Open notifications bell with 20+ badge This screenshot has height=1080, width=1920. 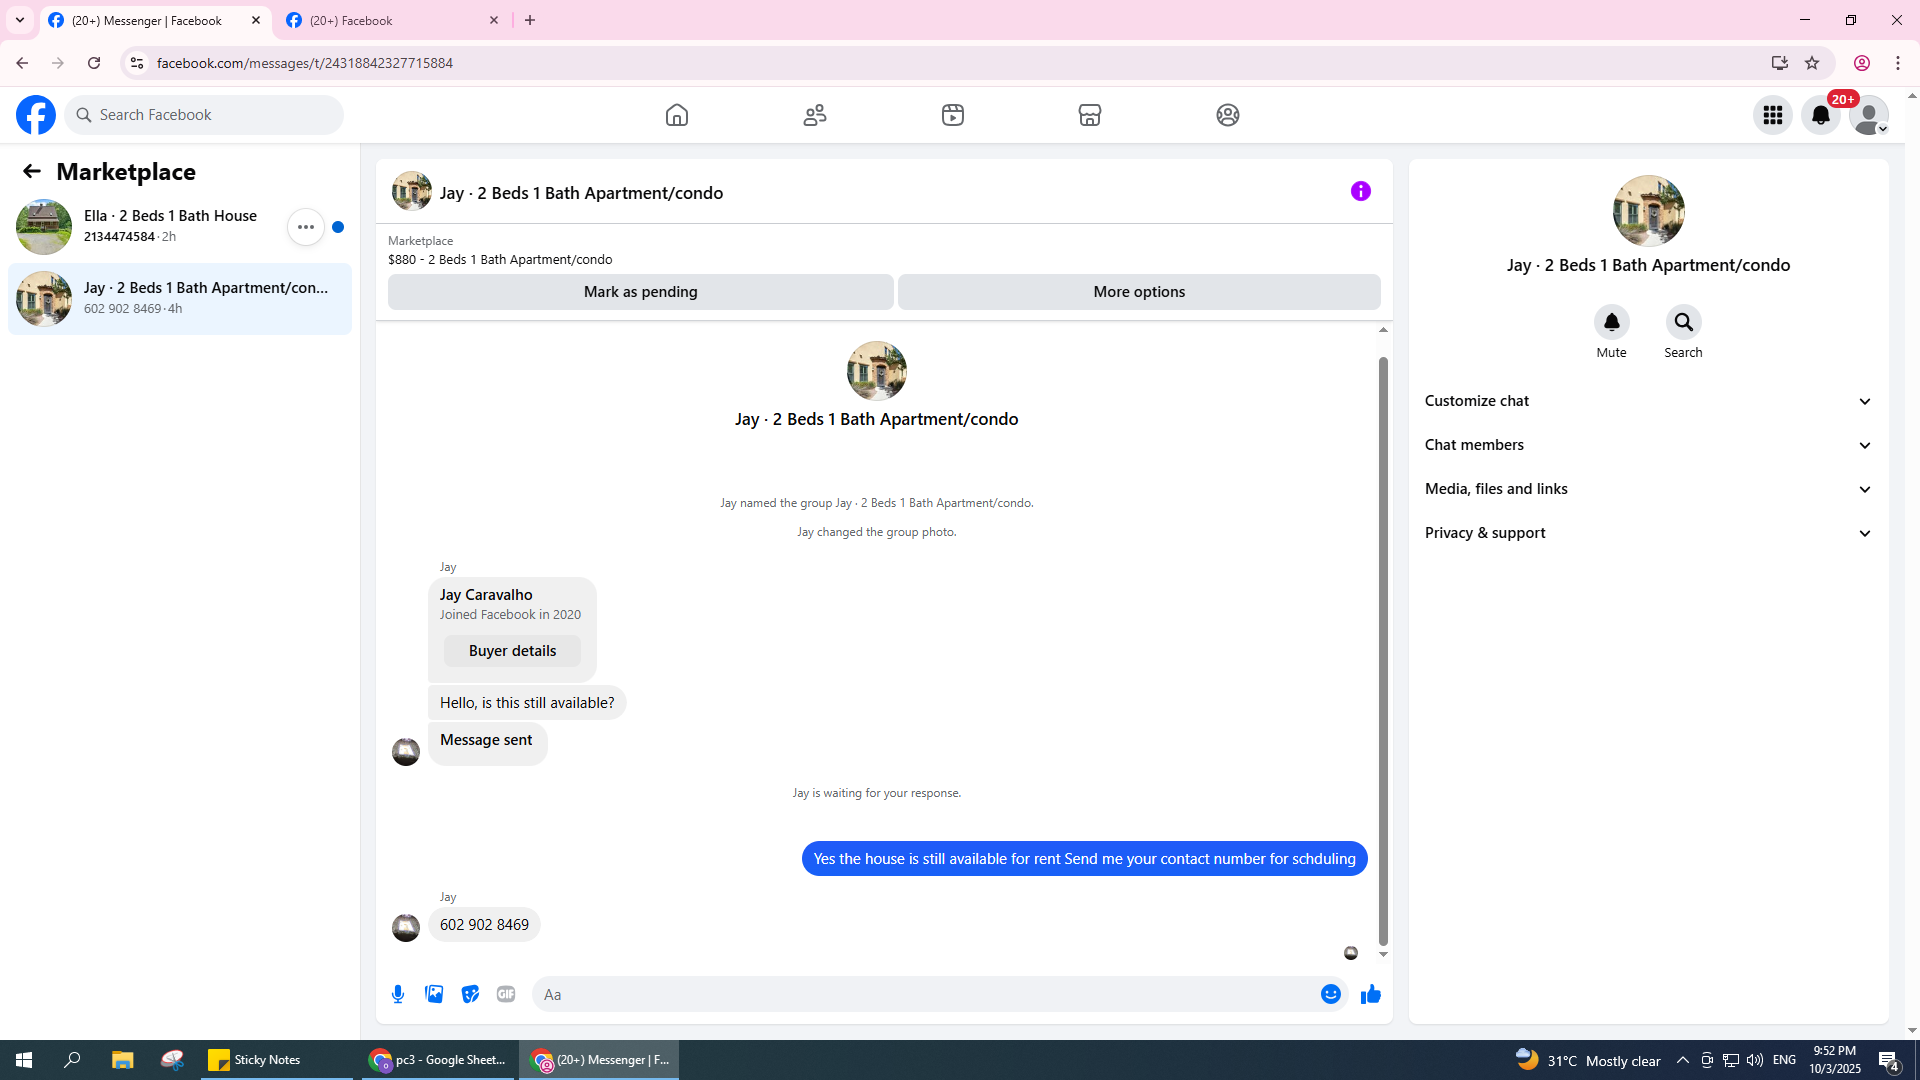point(1821,115)
